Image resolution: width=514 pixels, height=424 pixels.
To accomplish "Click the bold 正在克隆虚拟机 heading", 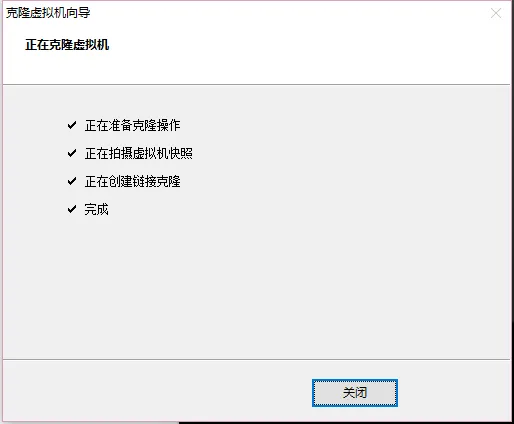I will (x=67, y=45).
